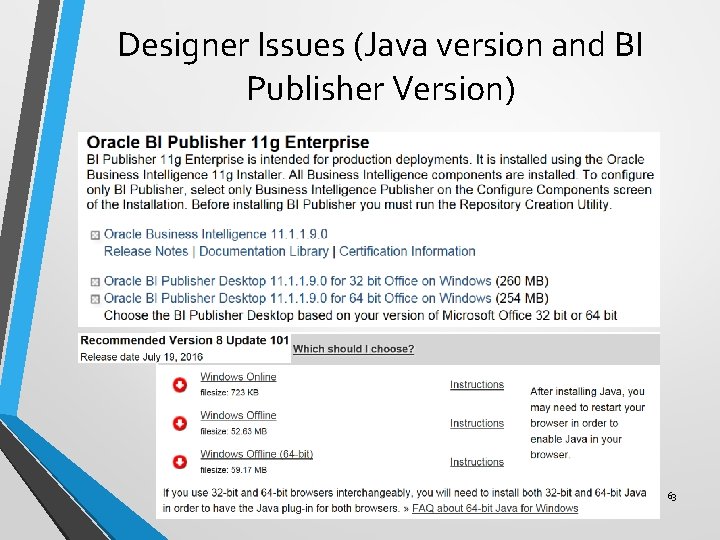Open Instructions for Windows Offline (64-bit)
Image resolution: width=720 pixels, height=540 pixels.
pyautogui.click(x=477, y=461)
